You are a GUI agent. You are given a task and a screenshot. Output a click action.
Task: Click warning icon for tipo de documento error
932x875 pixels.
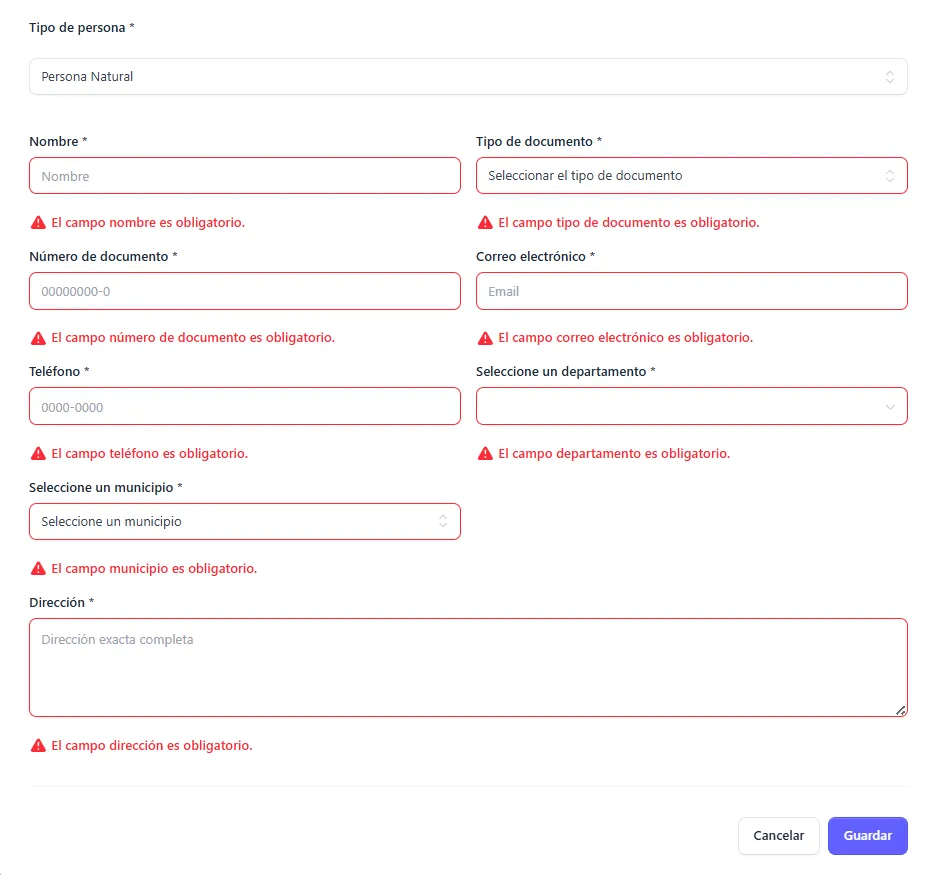(485, 222)
